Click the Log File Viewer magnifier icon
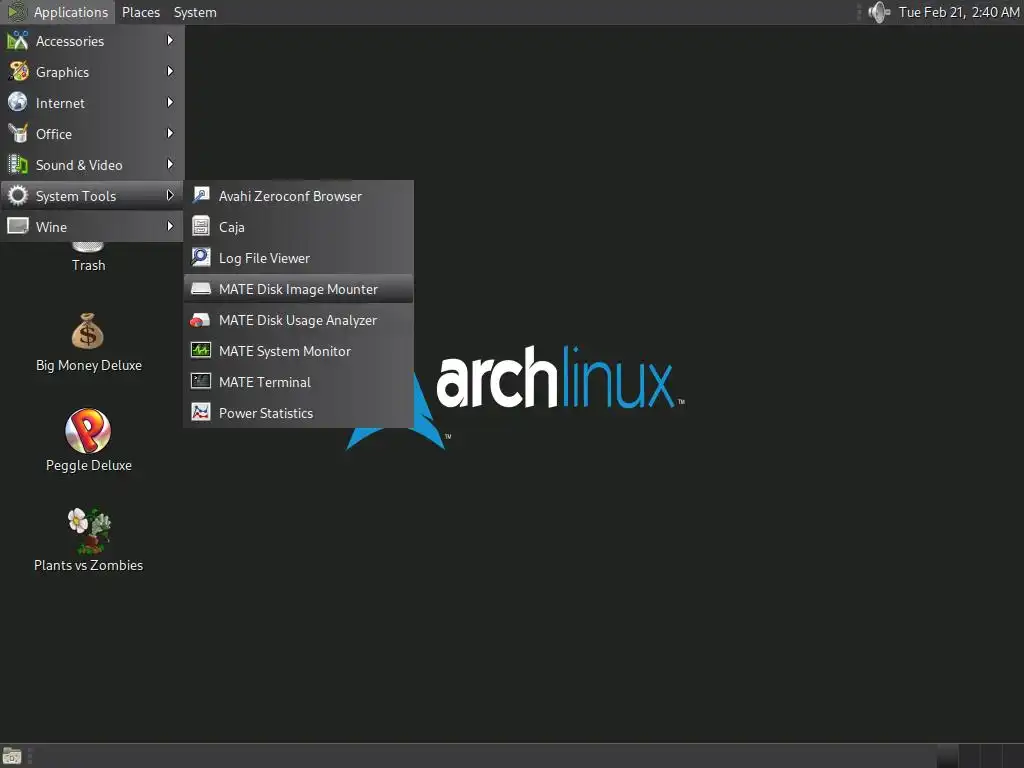 [x=200, y=257]
